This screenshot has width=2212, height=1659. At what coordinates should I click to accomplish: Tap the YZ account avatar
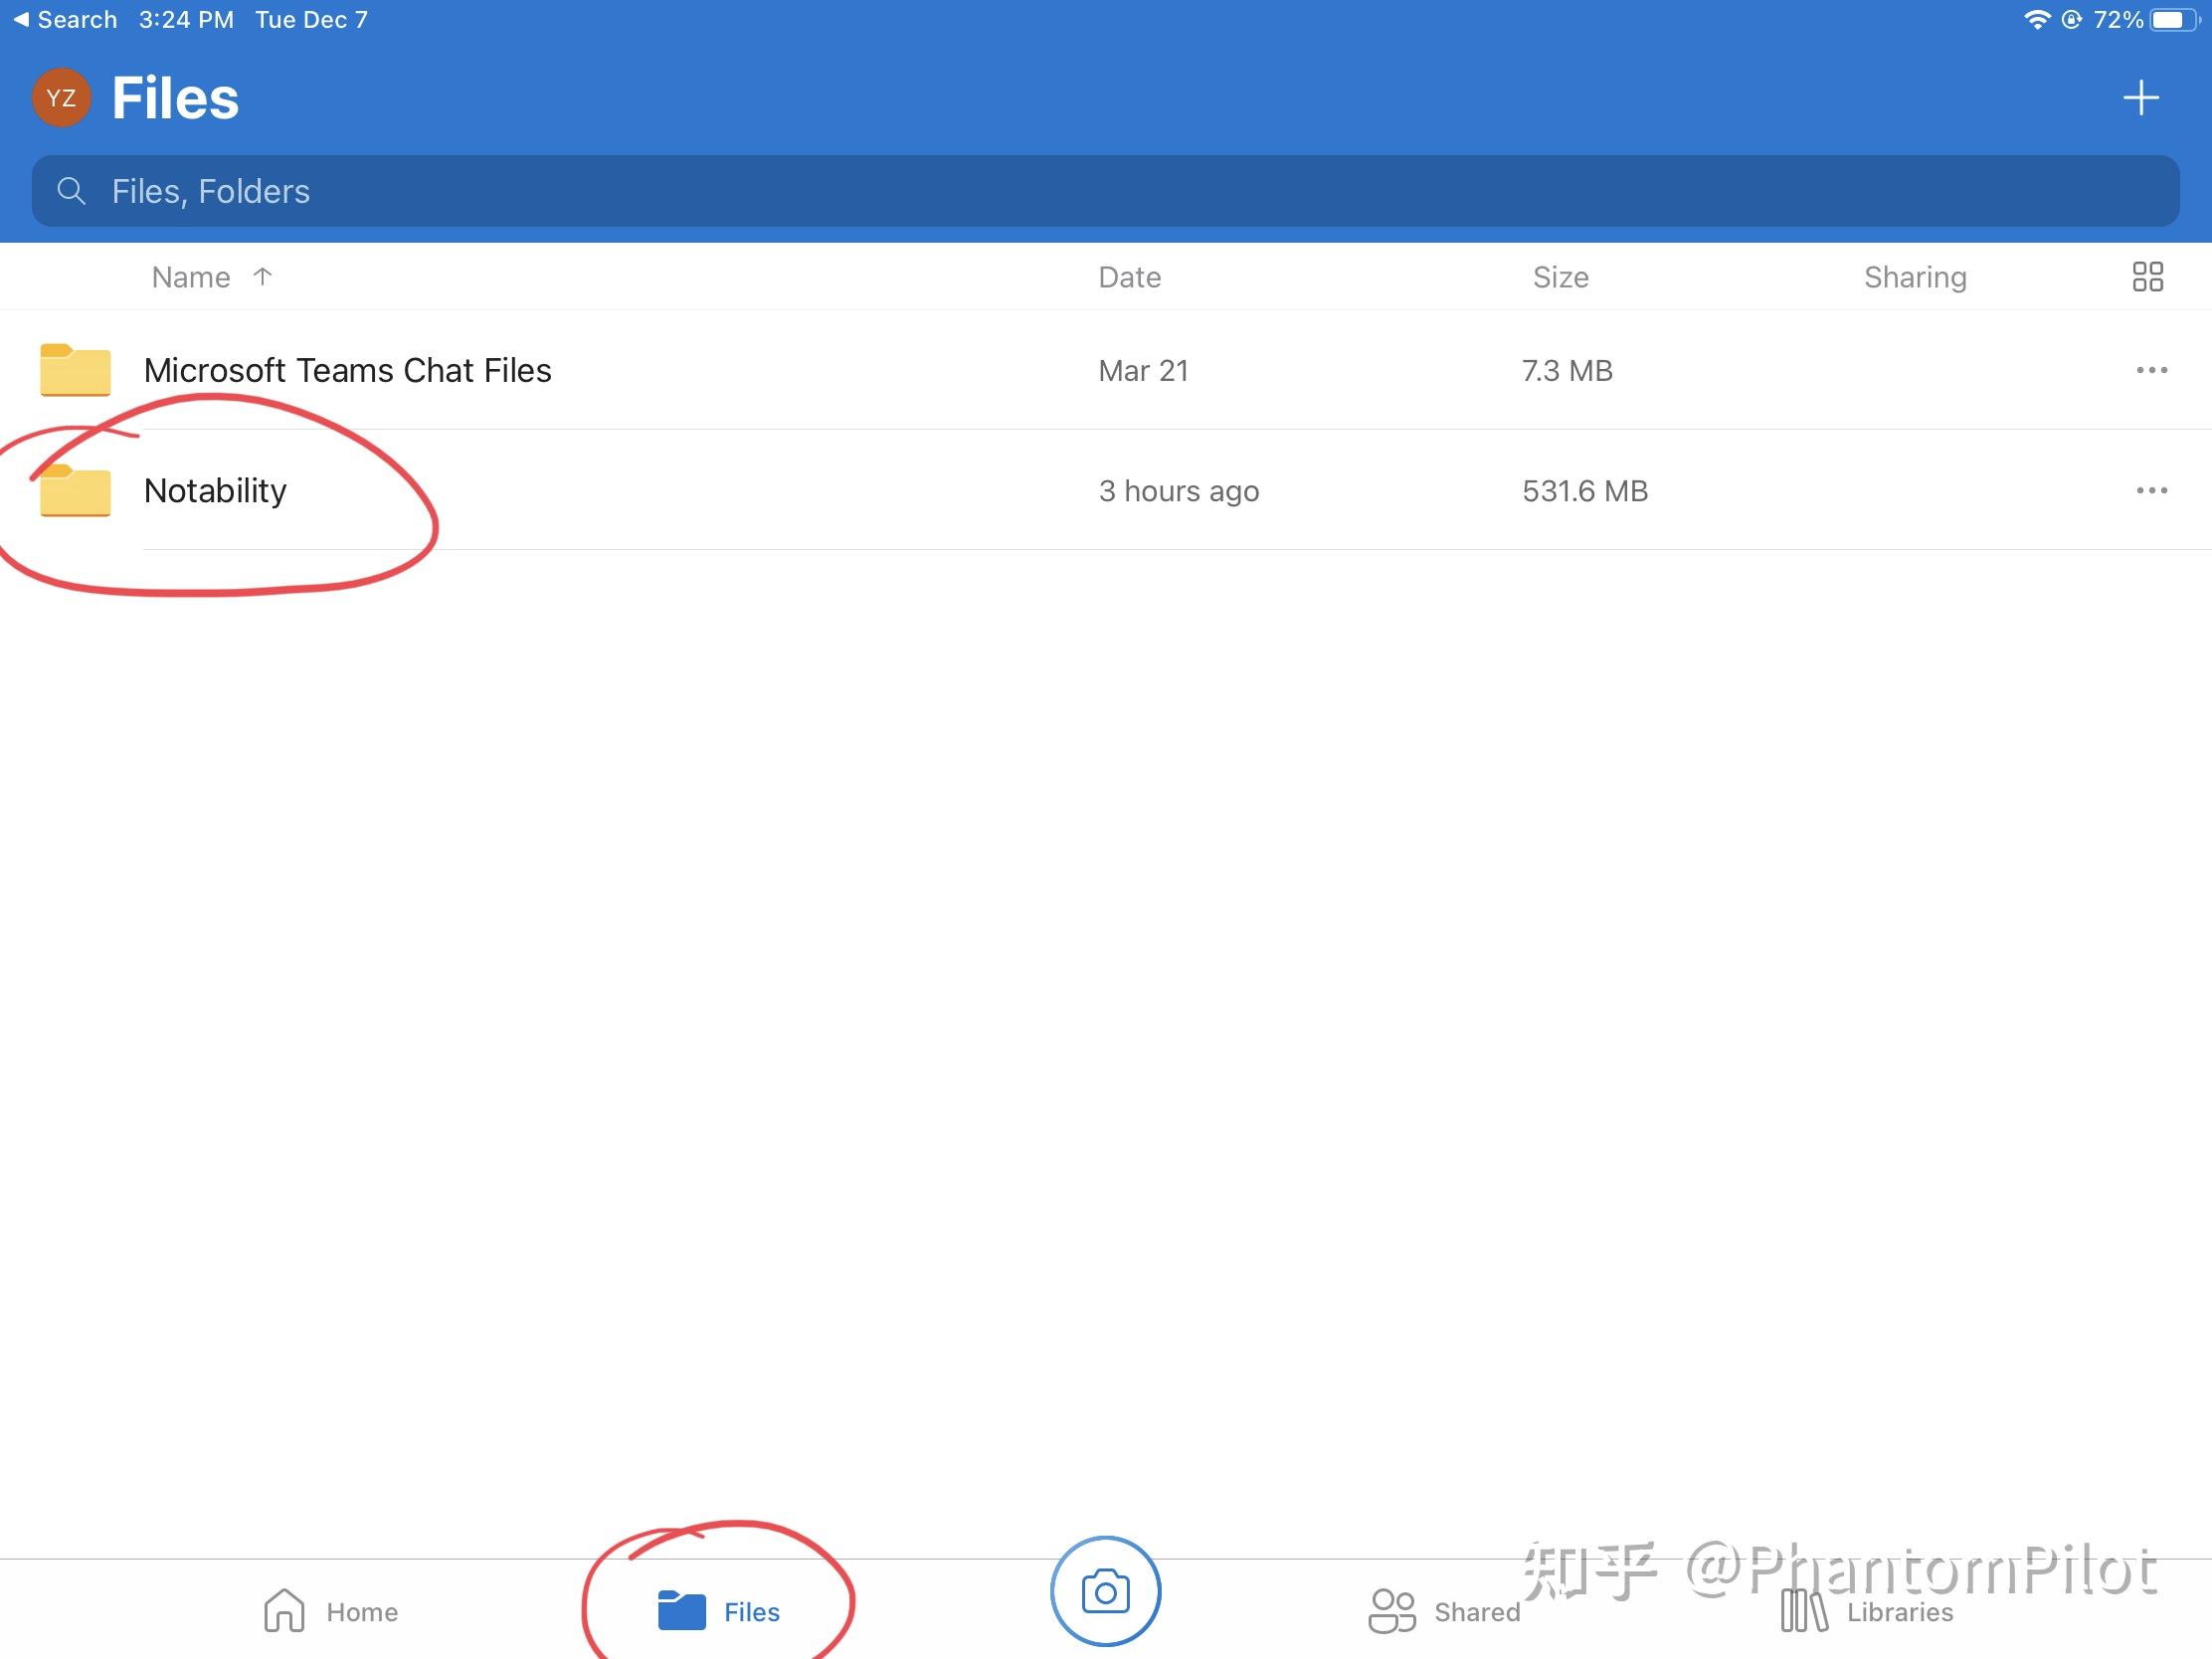61,97
